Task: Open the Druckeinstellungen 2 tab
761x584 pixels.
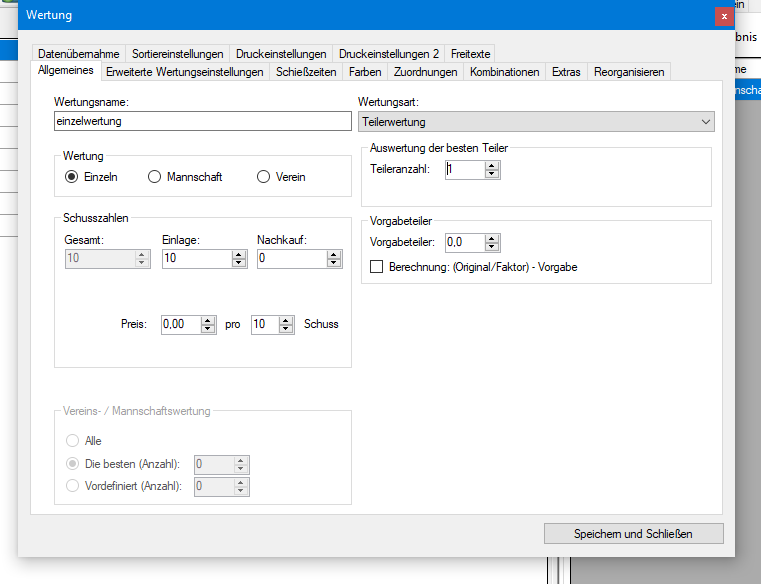Action: click(388, 54)
